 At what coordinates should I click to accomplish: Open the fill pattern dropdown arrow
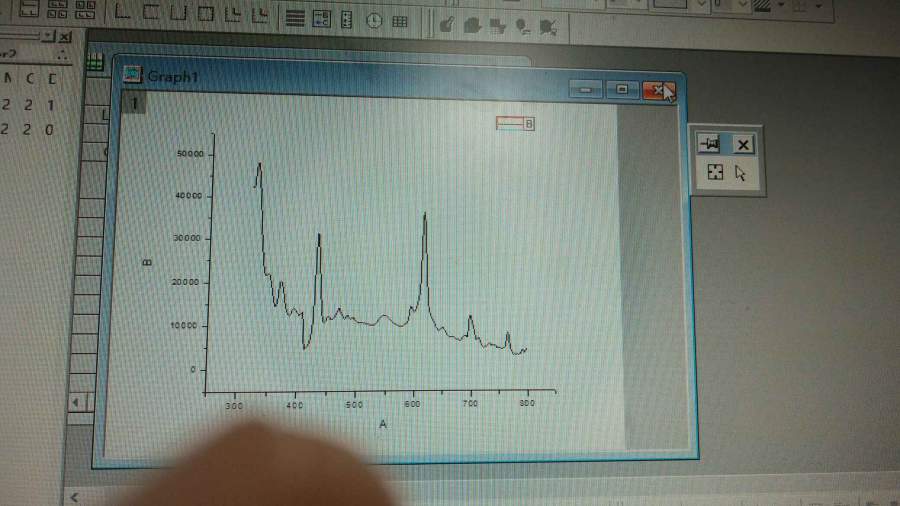781,6
